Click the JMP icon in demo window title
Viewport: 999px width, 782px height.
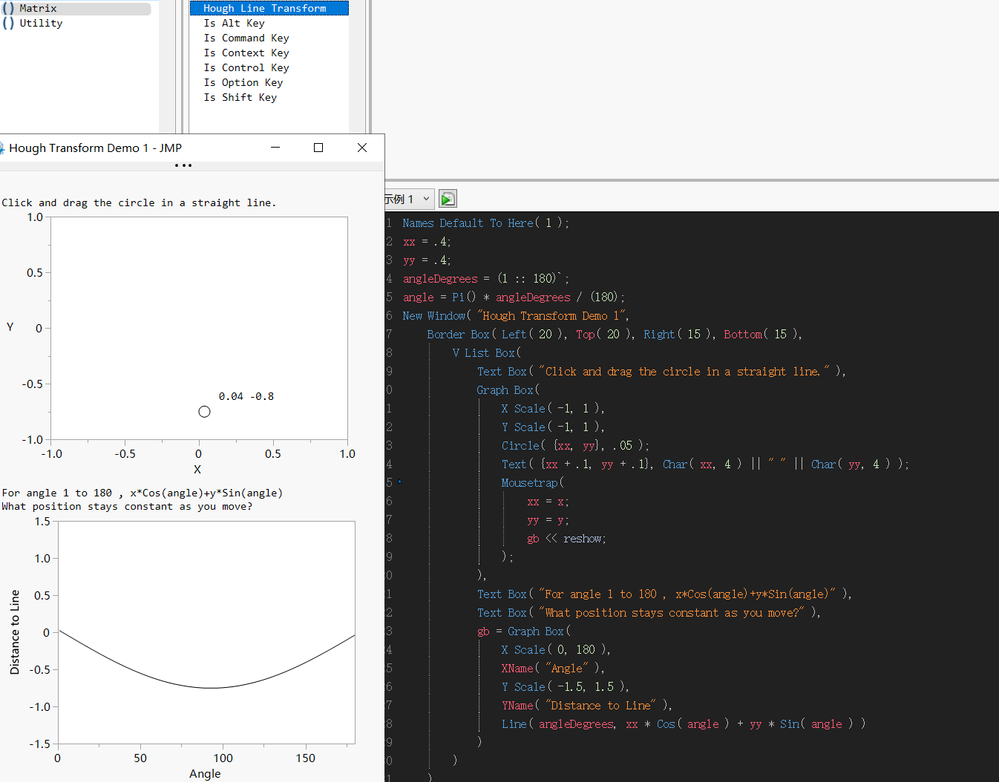(2, 148)
